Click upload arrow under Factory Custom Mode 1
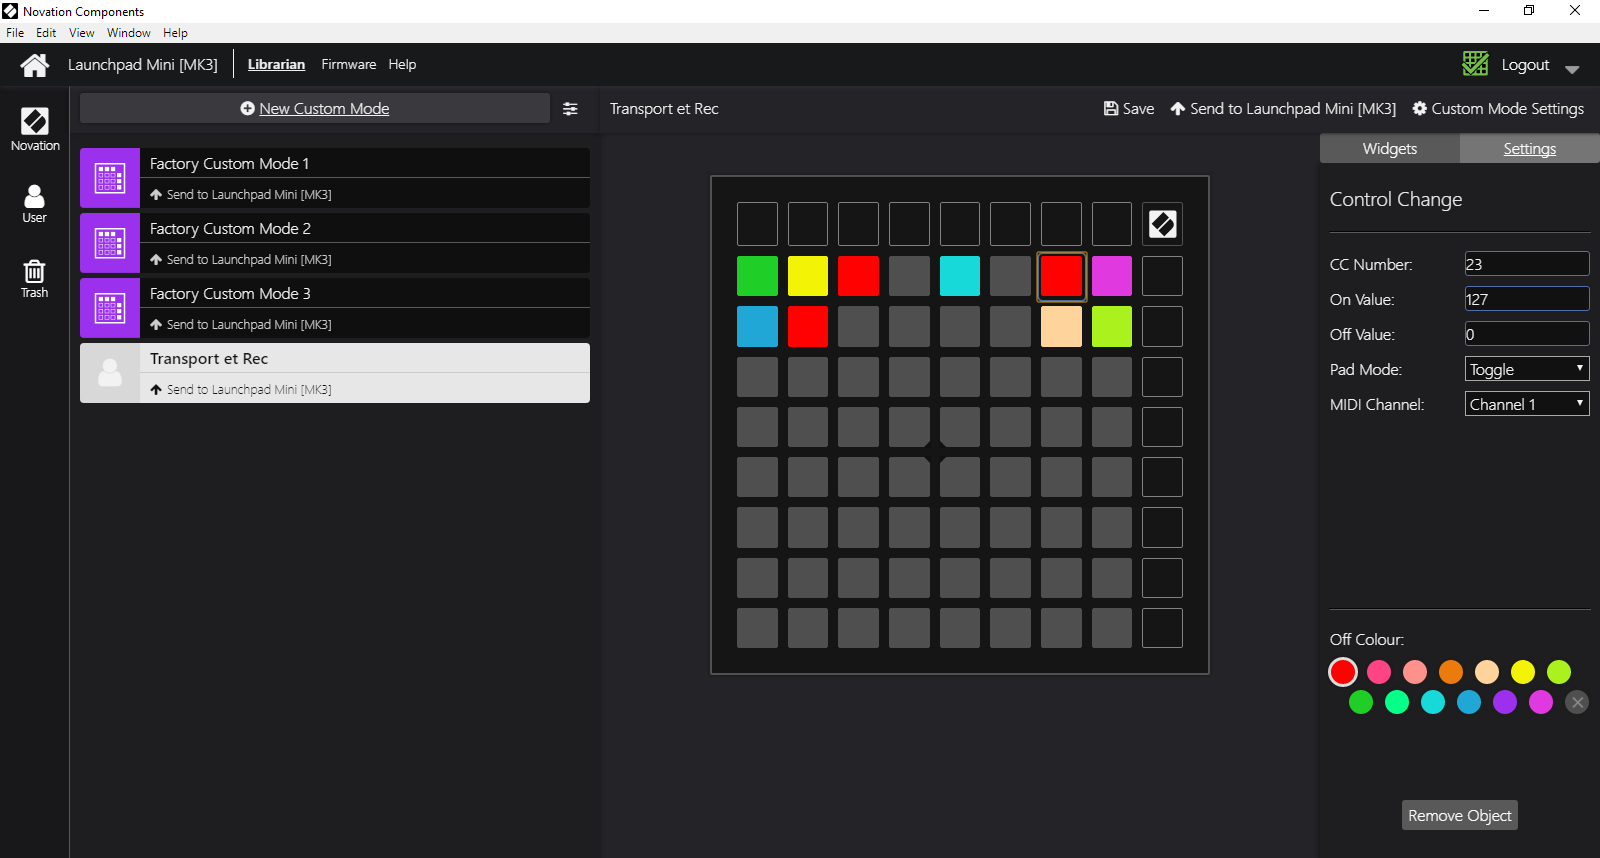1600x858 pixels. [156, 194]
